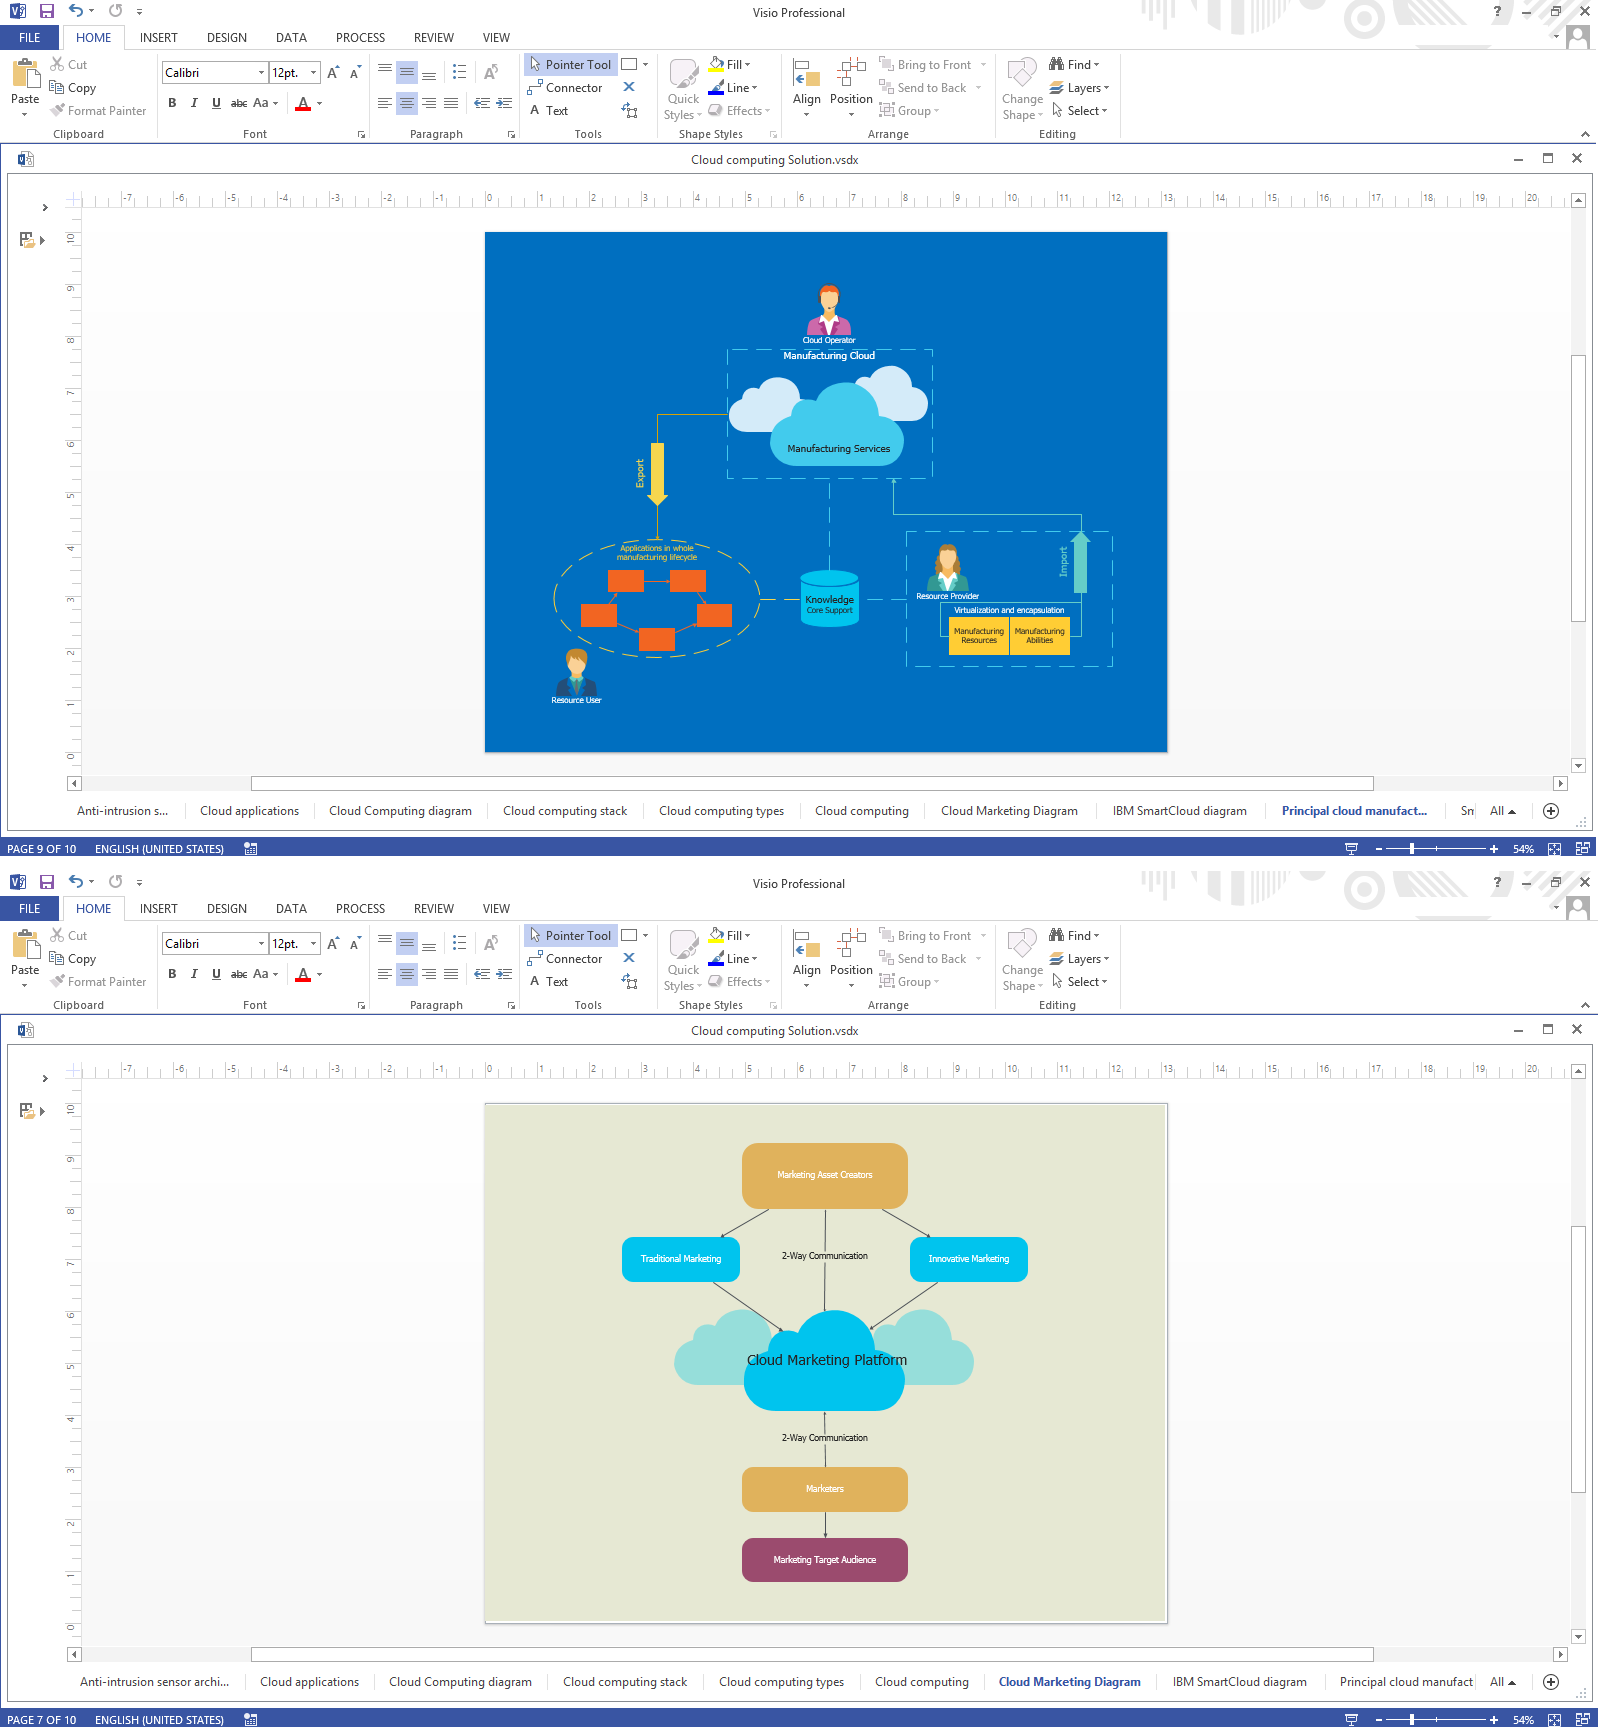The width and height of the screenshot is (1598, 1732).
Task: Click Find in bottom window Editing group
Action: click(1075, 936)
